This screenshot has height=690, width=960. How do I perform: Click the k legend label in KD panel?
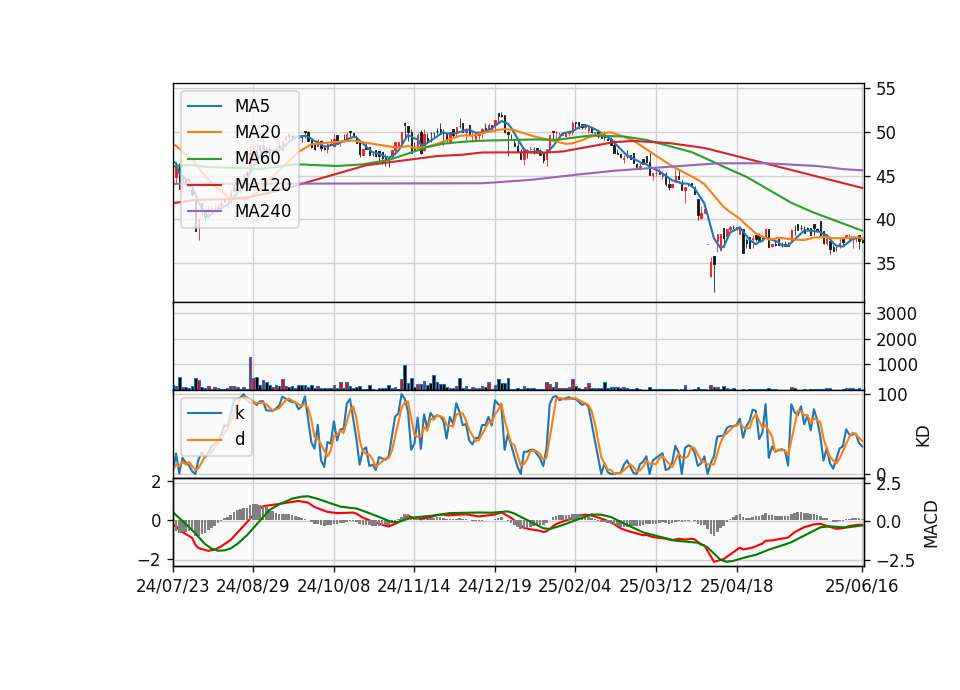click(240, 413)
